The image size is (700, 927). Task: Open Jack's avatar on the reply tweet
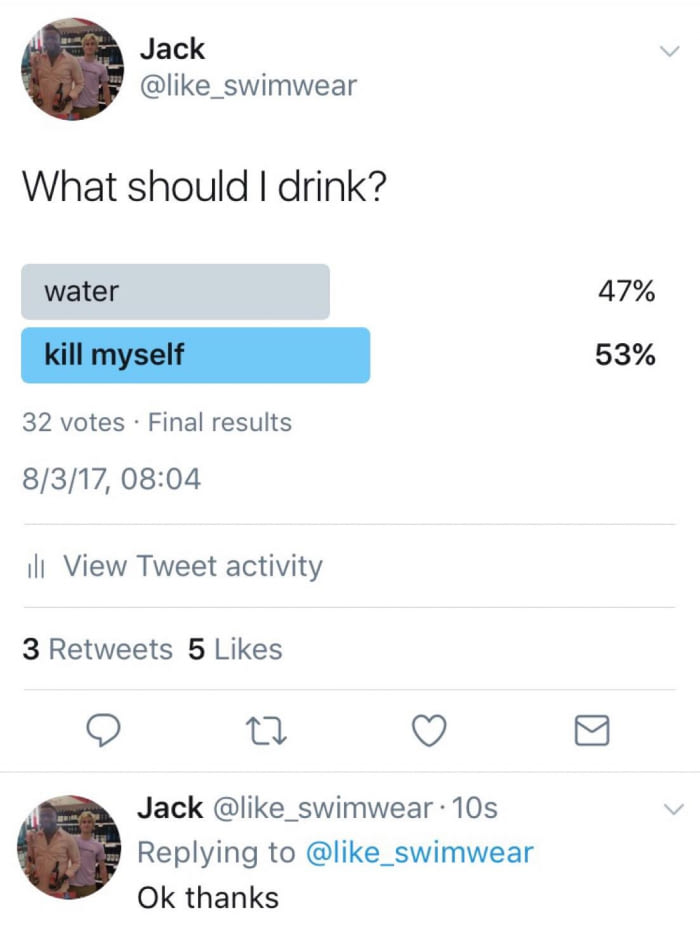click(x=69, y=847)
